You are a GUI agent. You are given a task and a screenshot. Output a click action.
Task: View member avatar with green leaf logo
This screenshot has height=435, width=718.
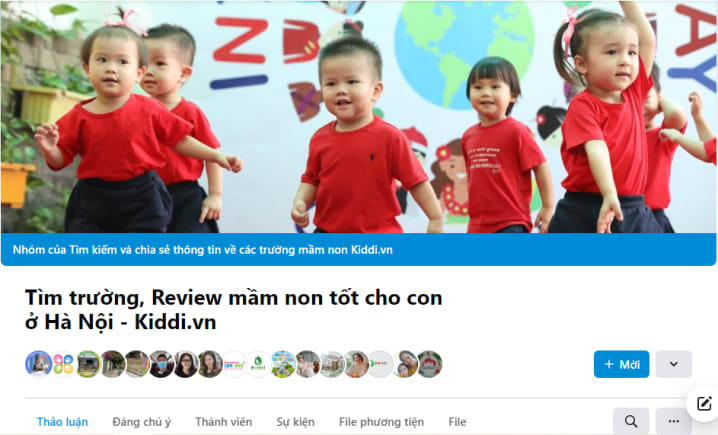(258, 364)
